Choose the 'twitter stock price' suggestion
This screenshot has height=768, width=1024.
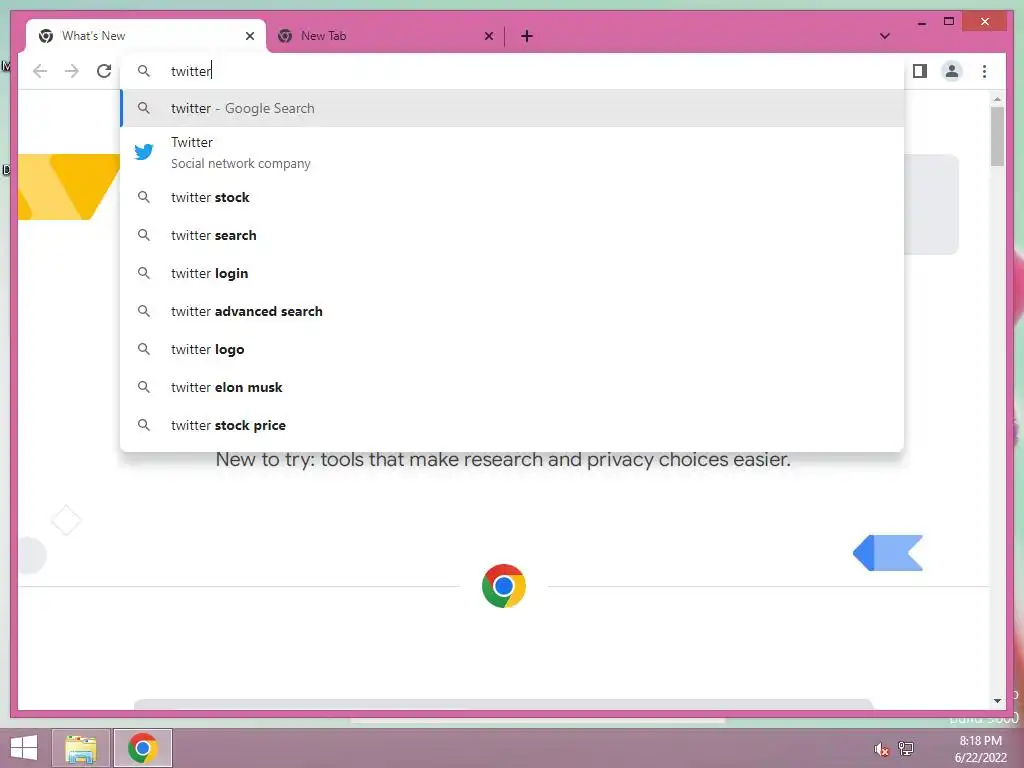tap(512, 425)
